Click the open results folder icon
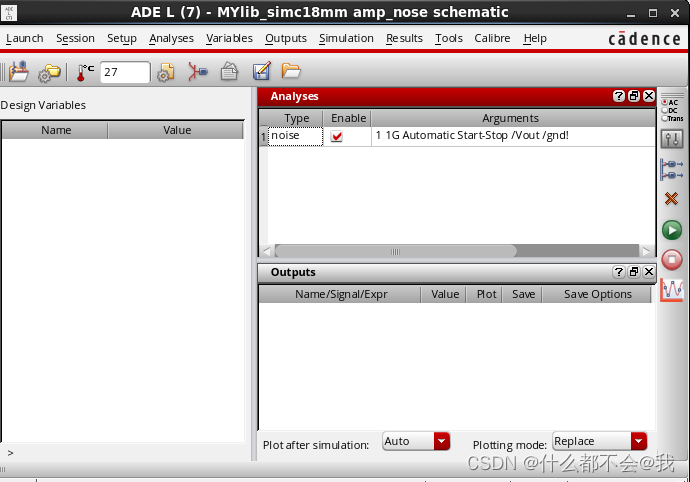This screenshot has height=482, width=690. click(291, 71)
